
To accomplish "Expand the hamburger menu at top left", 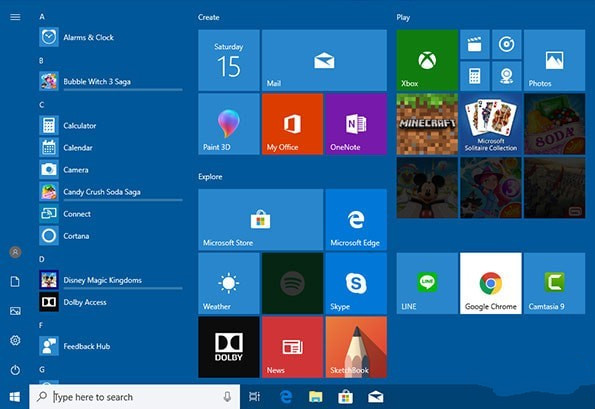I will (x=15, y=17).
